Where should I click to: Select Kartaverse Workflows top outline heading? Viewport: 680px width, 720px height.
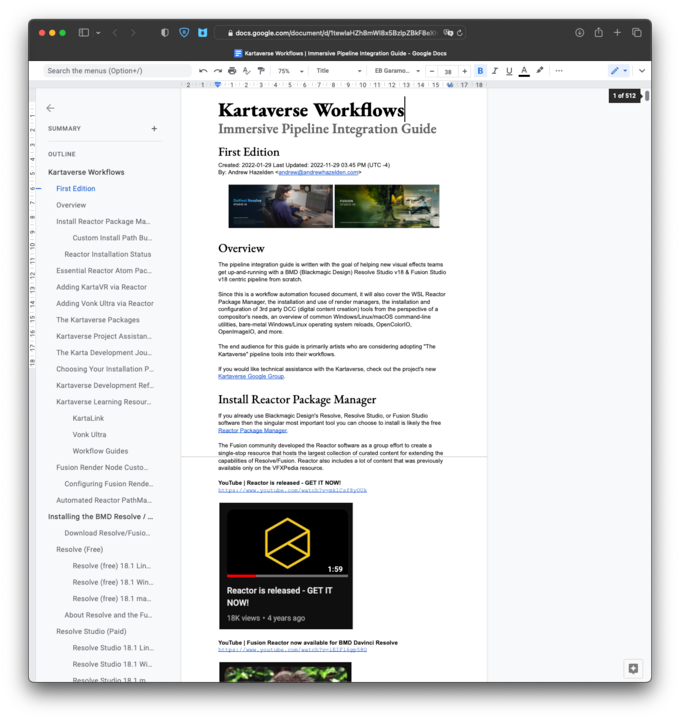[x=86, y=172]
